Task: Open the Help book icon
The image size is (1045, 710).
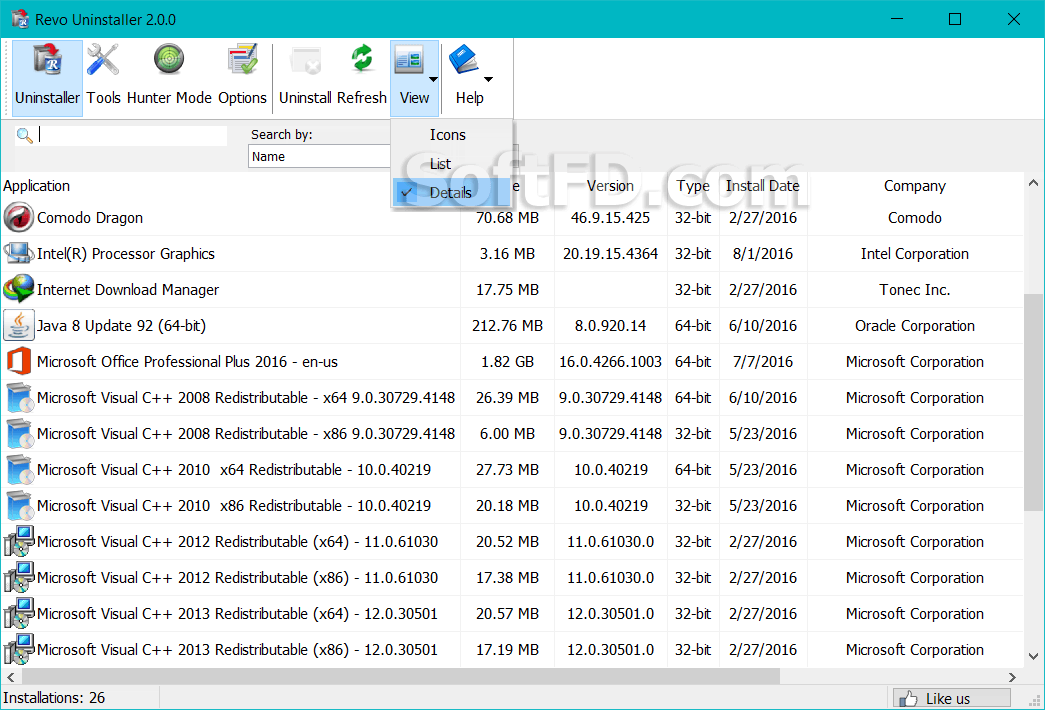Action: (464, 60)
